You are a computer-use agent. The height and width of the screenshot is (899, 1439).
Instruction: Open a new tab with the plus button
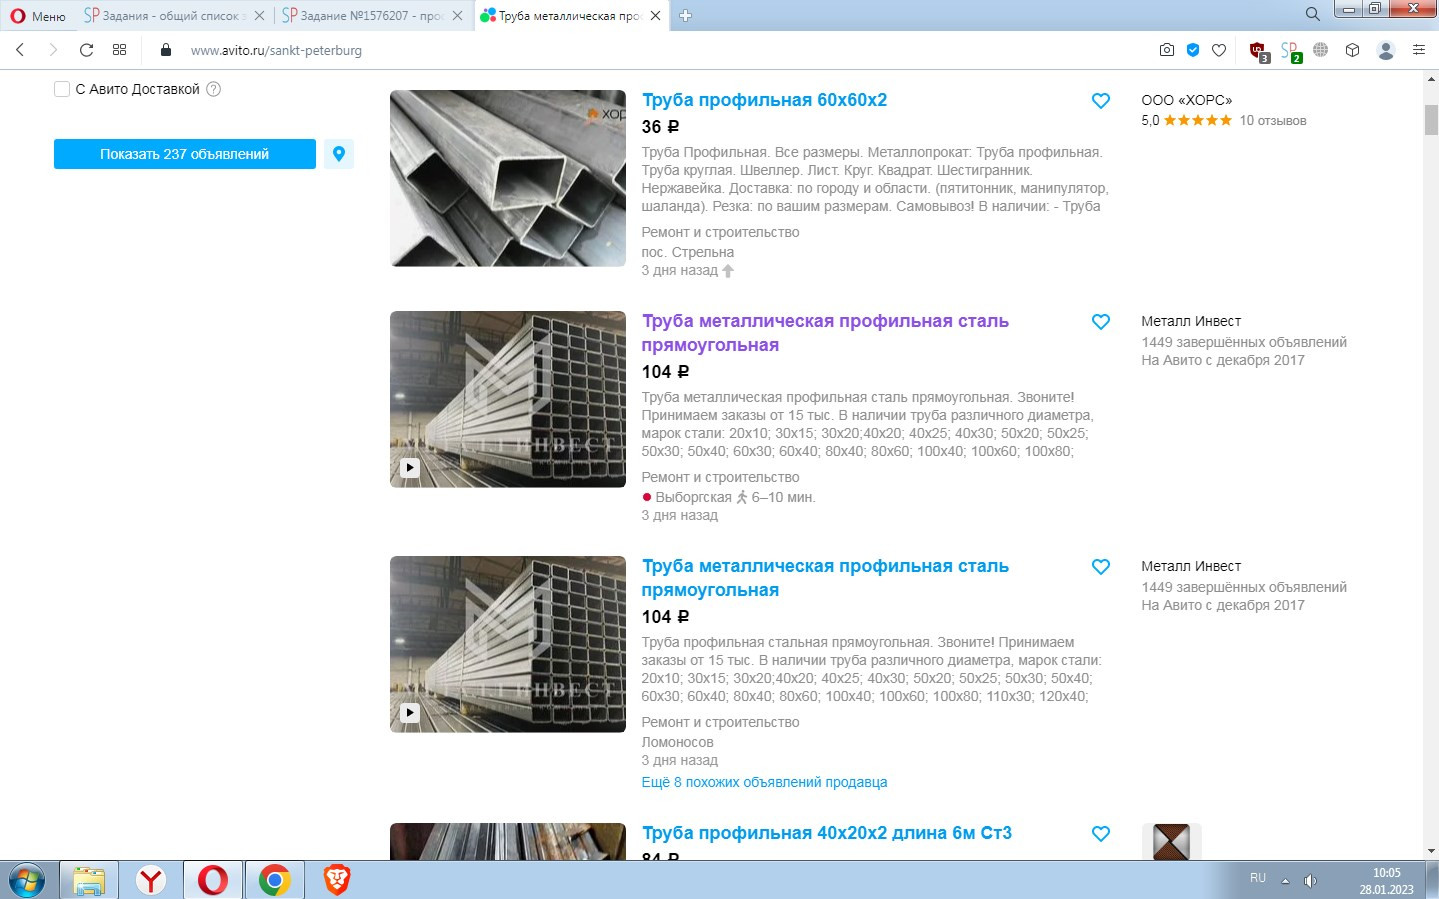click(x=686, y=16)
